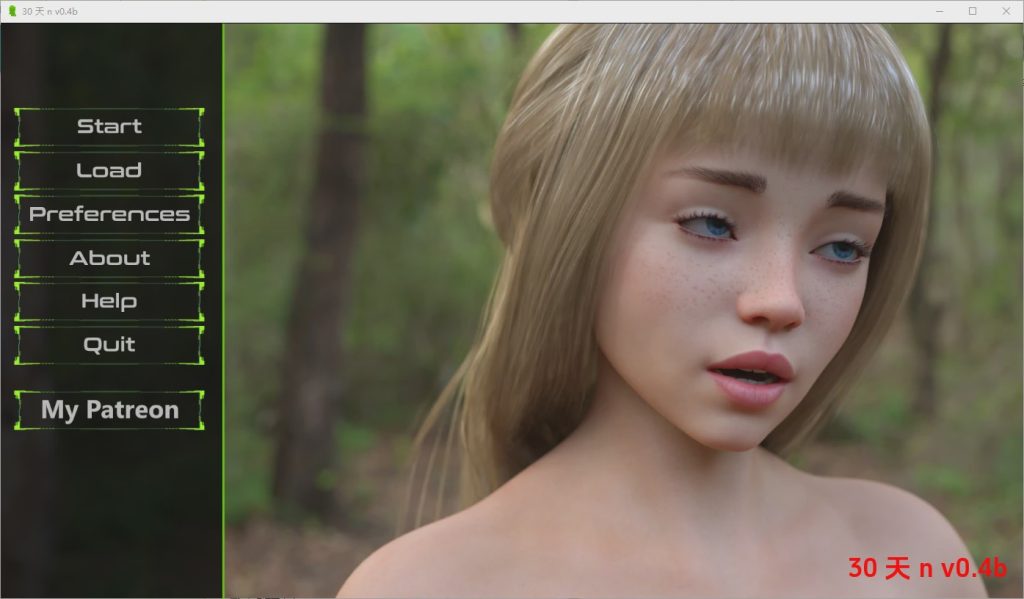
Task: Open the Help screen
Action: click(x=109, y=301)
